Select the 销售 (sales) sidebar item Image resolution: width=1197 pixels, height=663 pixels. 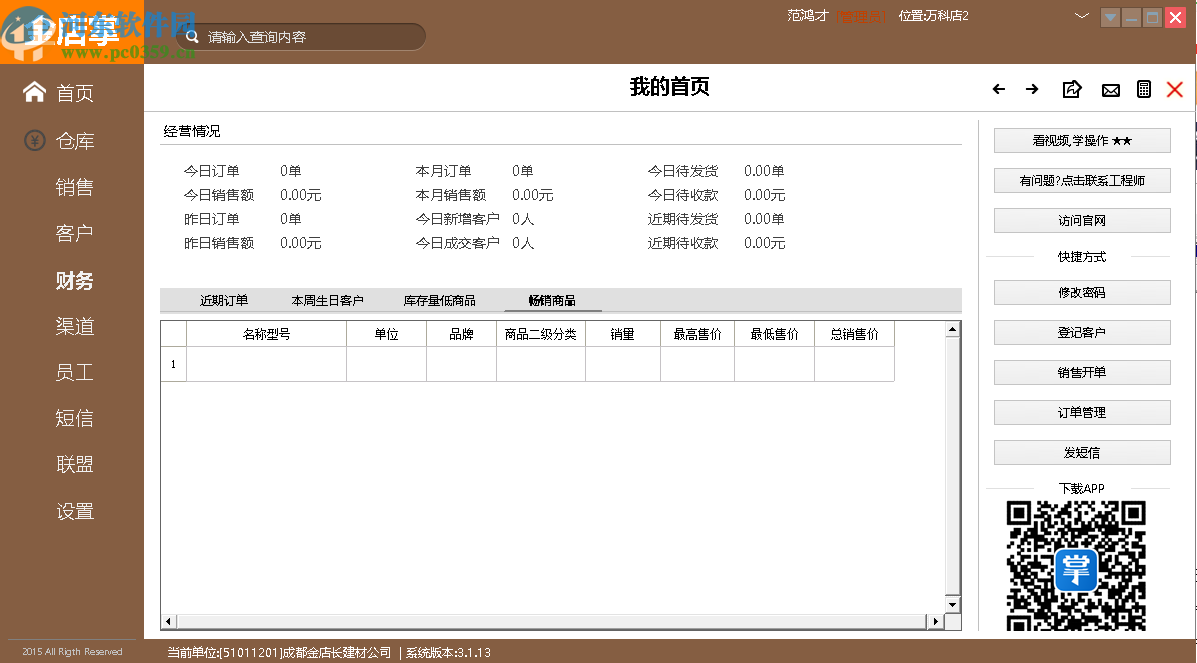point(74,187)
